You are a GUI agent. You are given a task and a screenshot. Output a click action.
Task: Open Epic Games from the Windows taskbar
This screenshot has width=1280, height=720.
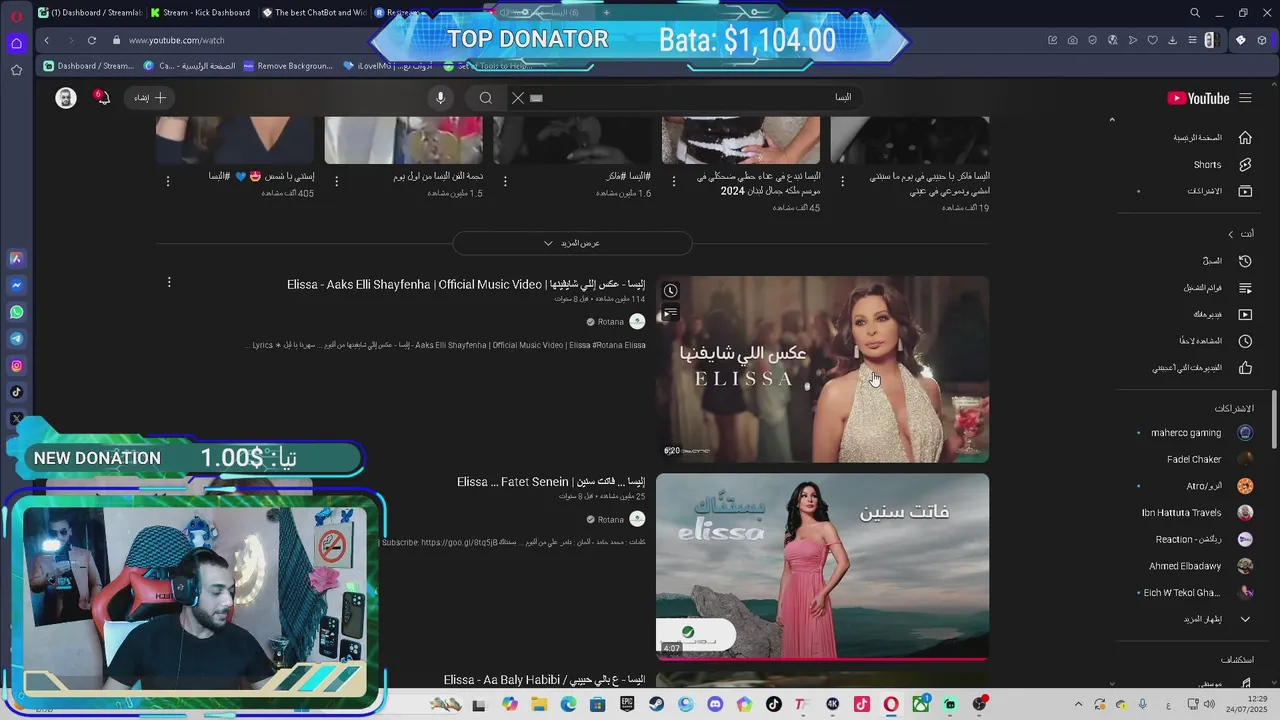626,705
